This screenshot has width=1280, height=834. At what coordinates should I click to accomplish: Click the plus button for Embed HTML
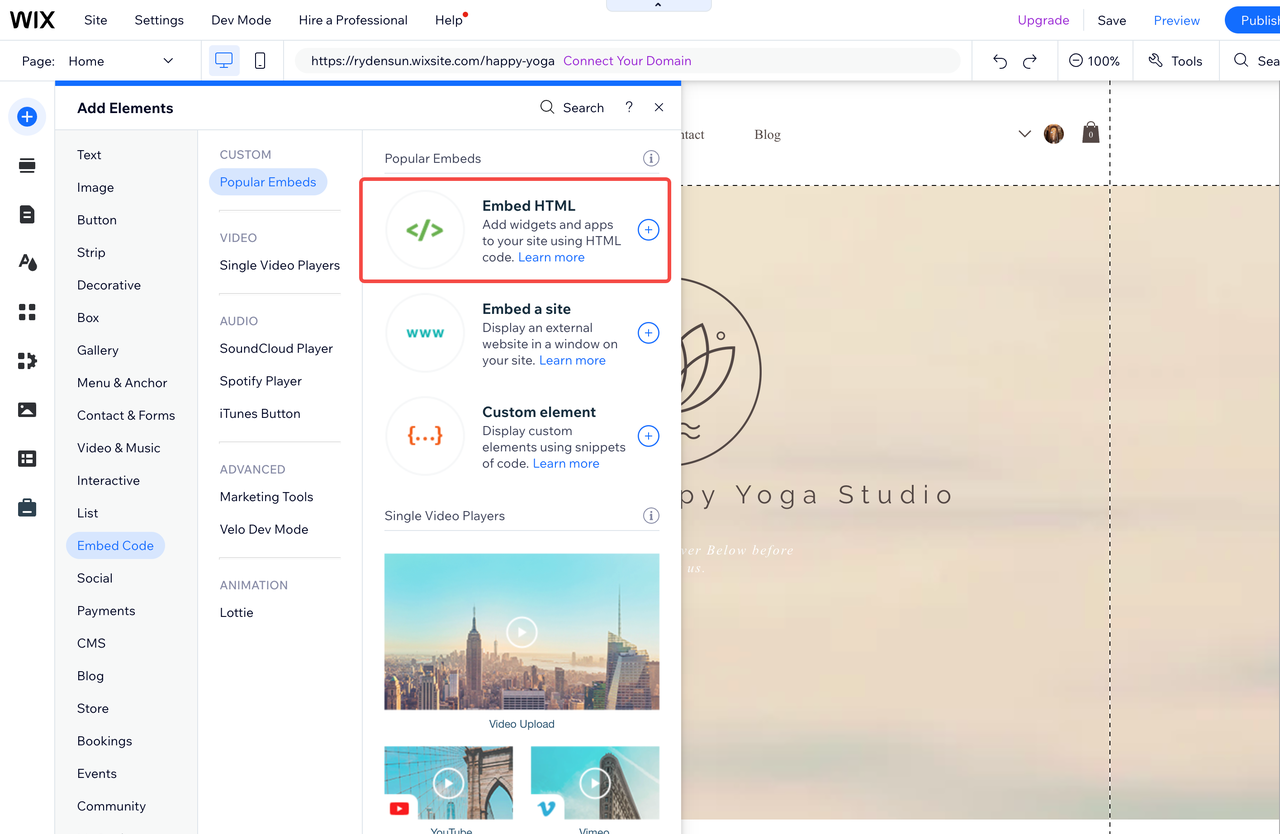coord(648,230)
